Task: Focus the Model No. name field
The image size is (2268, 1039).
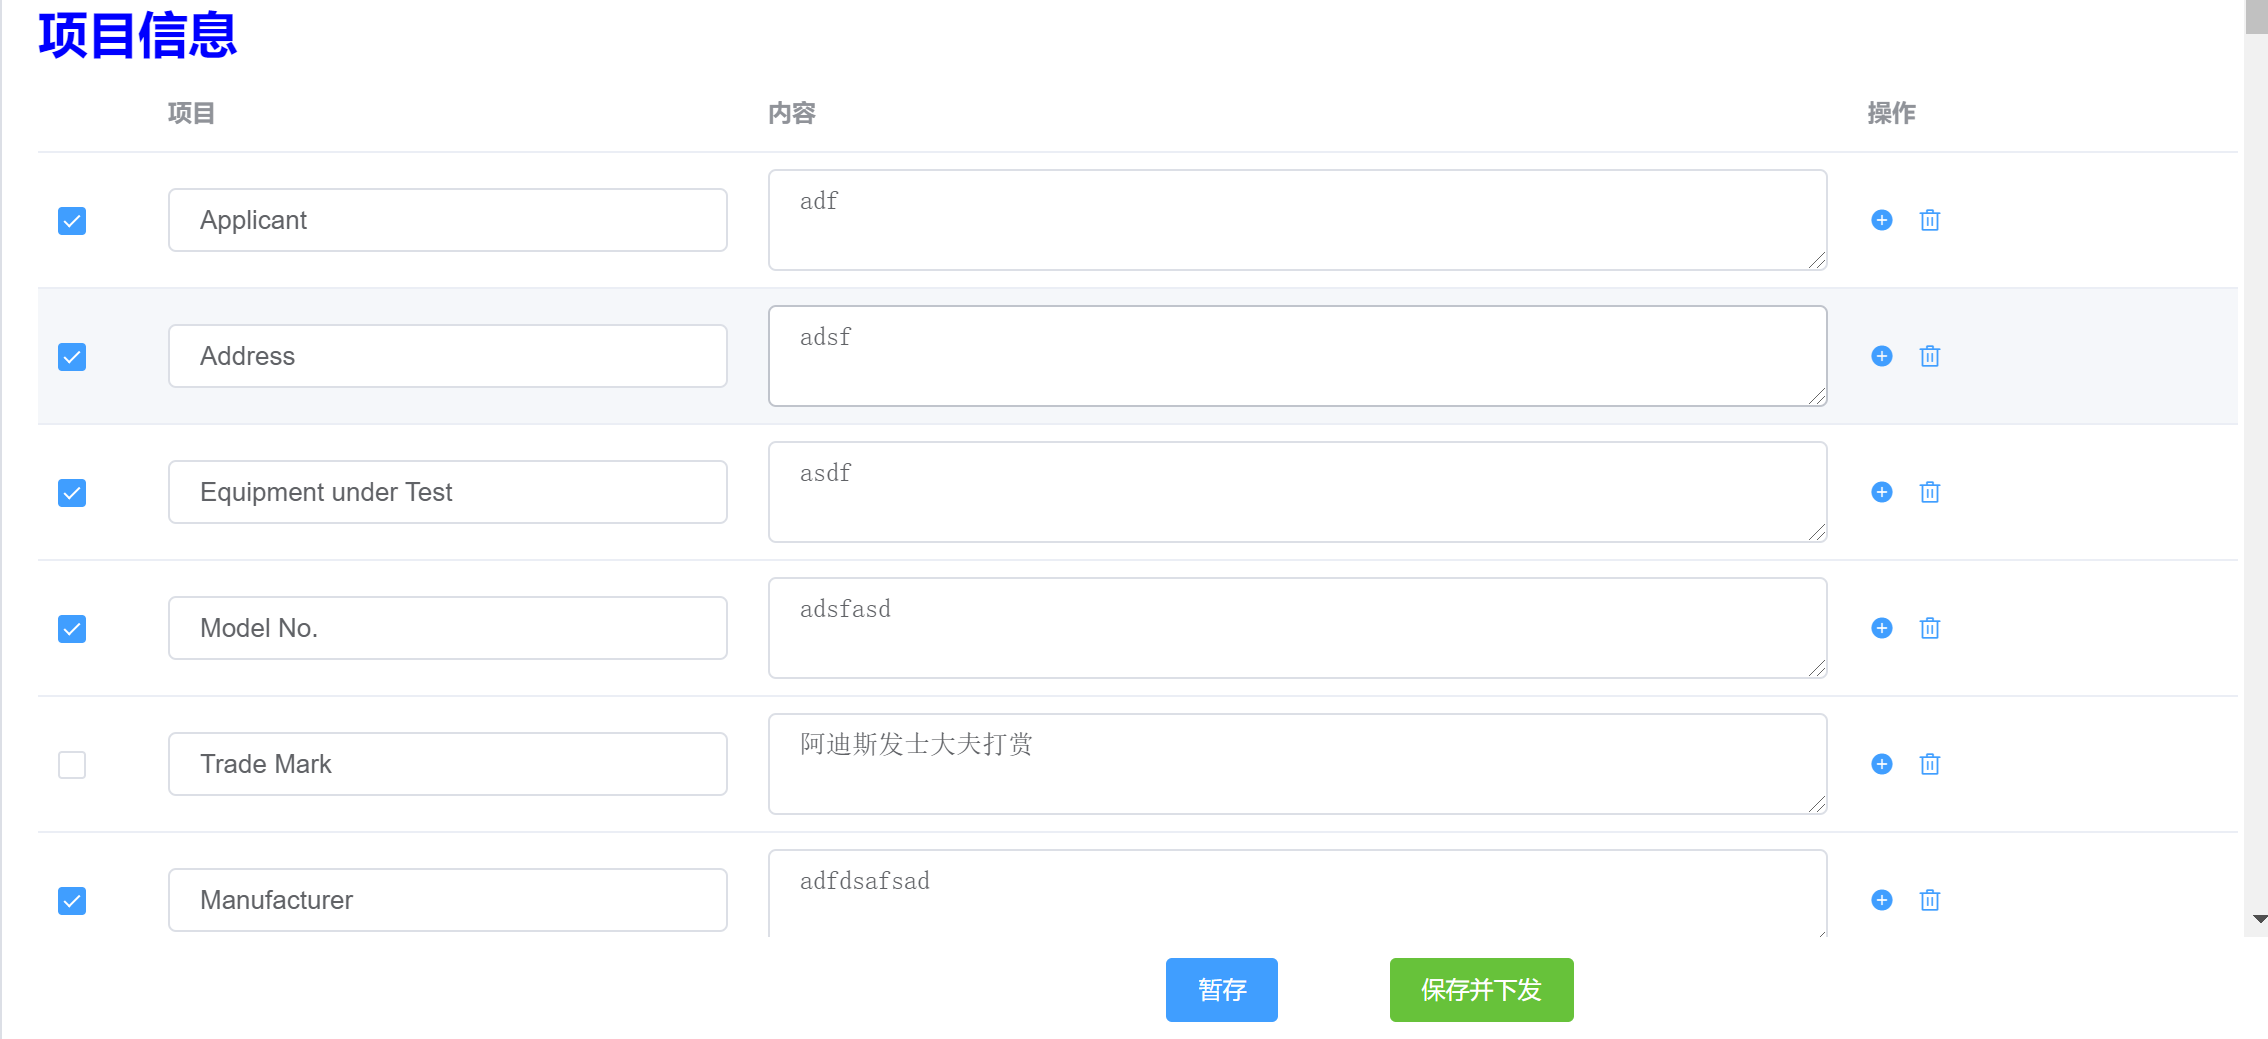Action: click(448, 628)
